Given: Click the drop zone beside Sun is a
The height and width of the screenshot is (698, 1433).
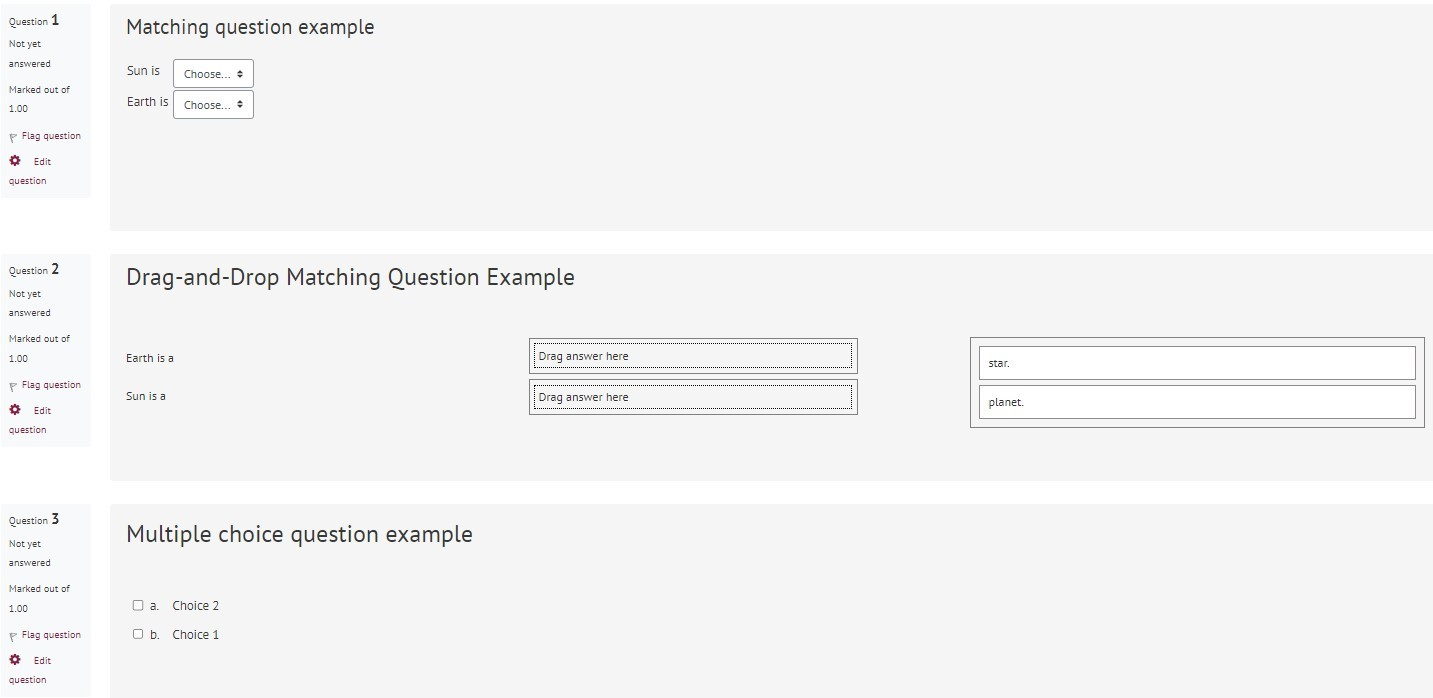Looking at the screenshot, I should click(693, 397).
